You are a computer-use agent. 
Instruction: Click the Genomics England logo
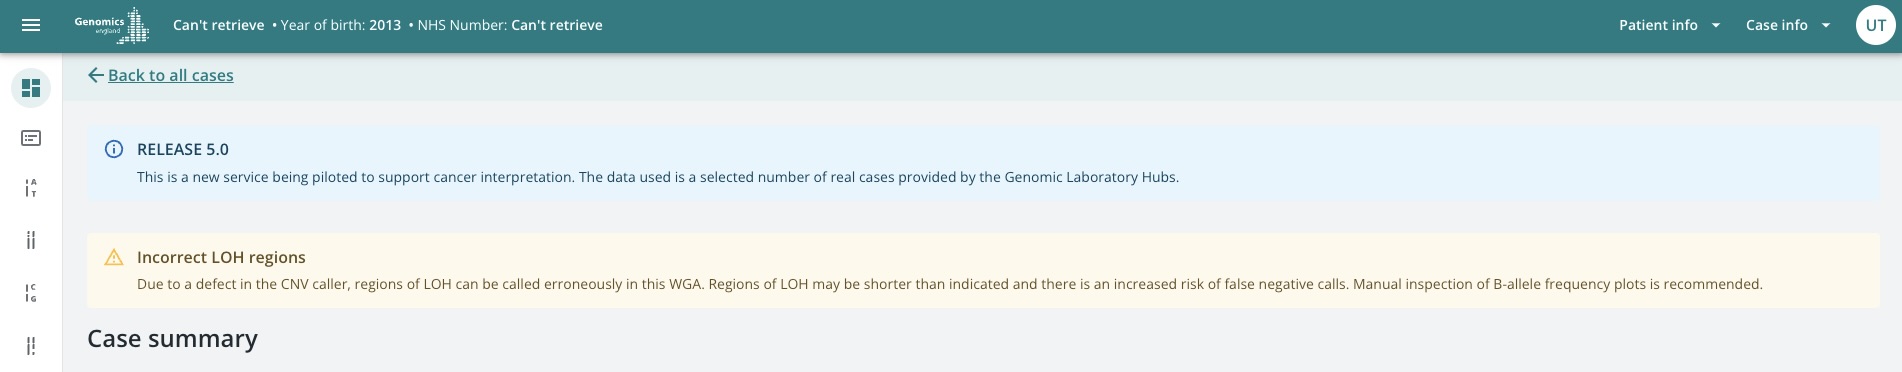coord(112,25)
